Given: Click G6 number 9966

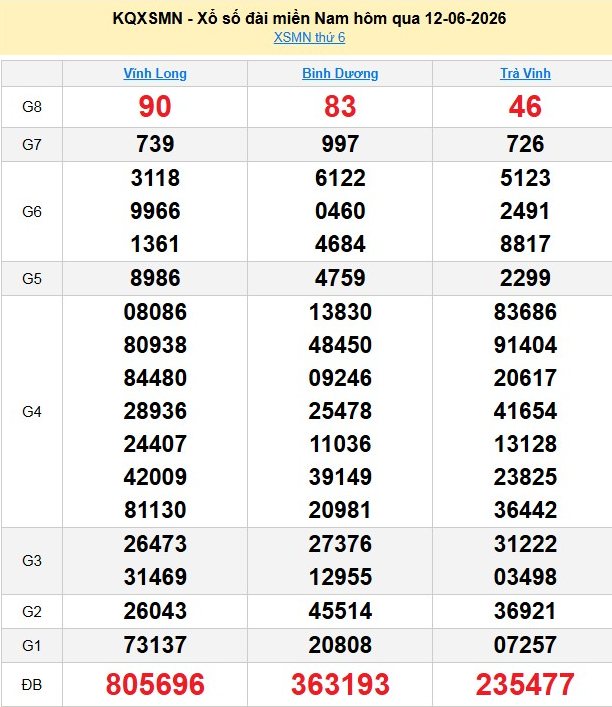Looking at the screenshot, I should click(x=155, y=211).
